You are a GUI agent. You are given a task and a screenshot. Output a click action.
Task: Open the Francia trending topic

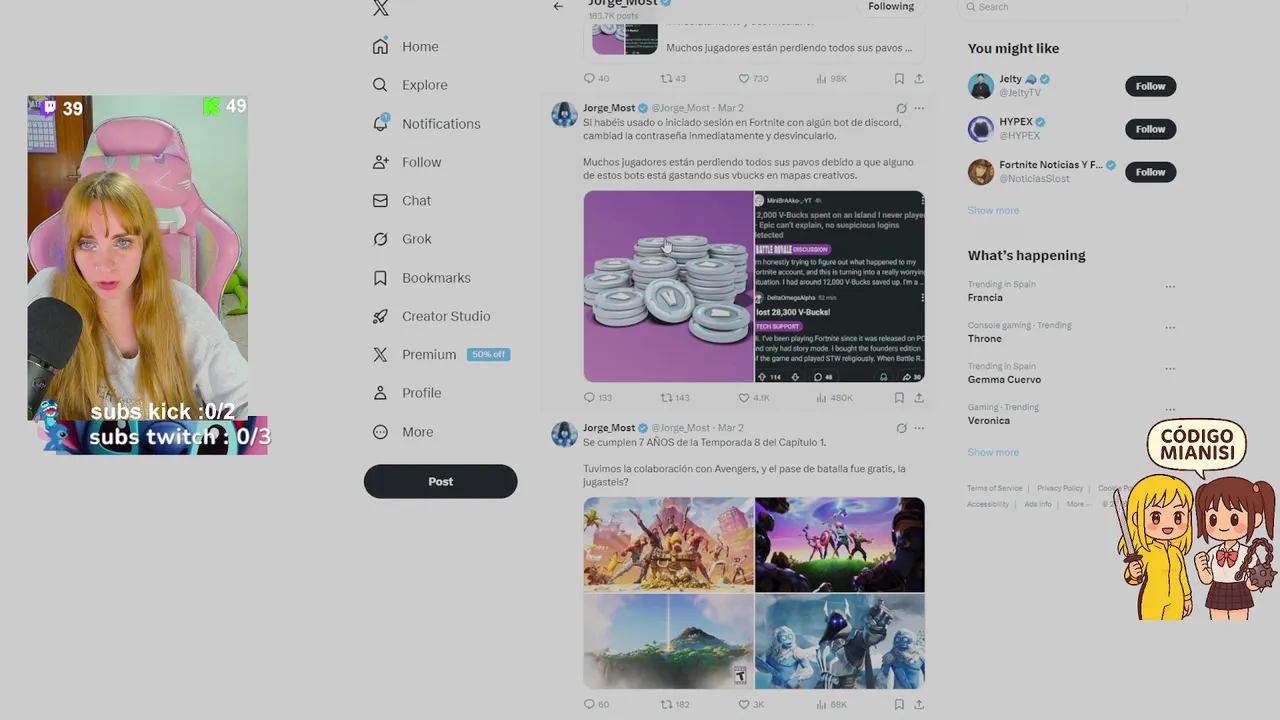(985, 298)
